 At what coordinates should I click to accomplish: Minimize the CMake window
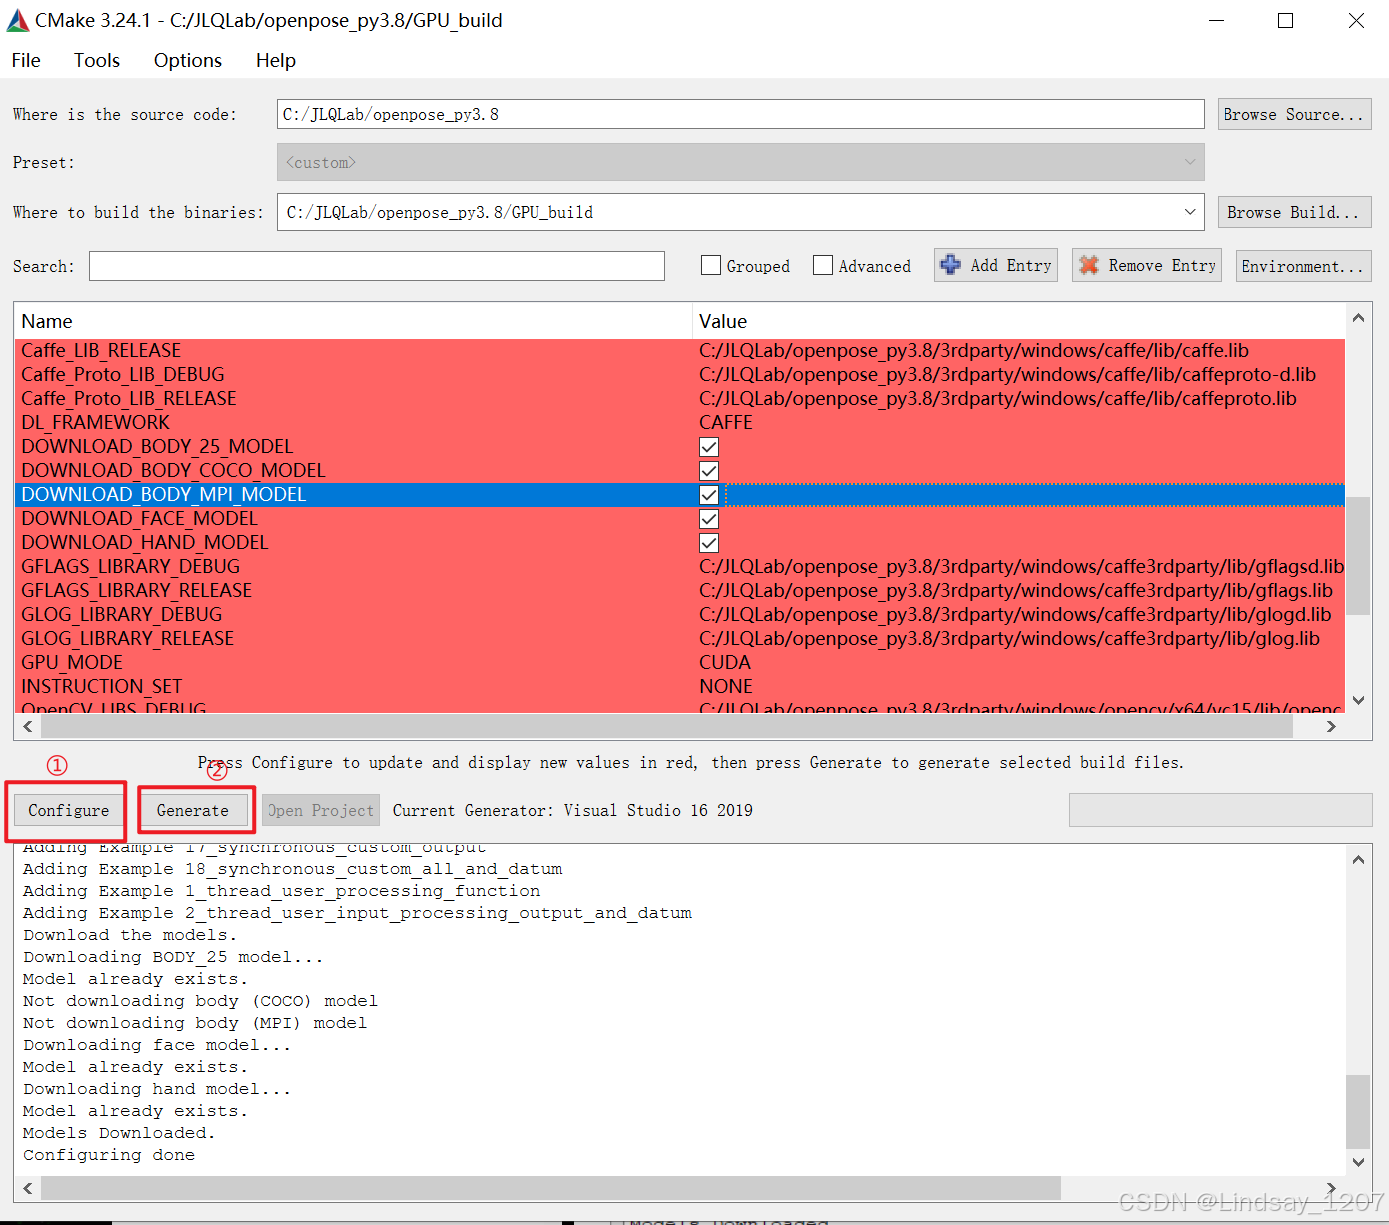click(x=1216, y=20)
